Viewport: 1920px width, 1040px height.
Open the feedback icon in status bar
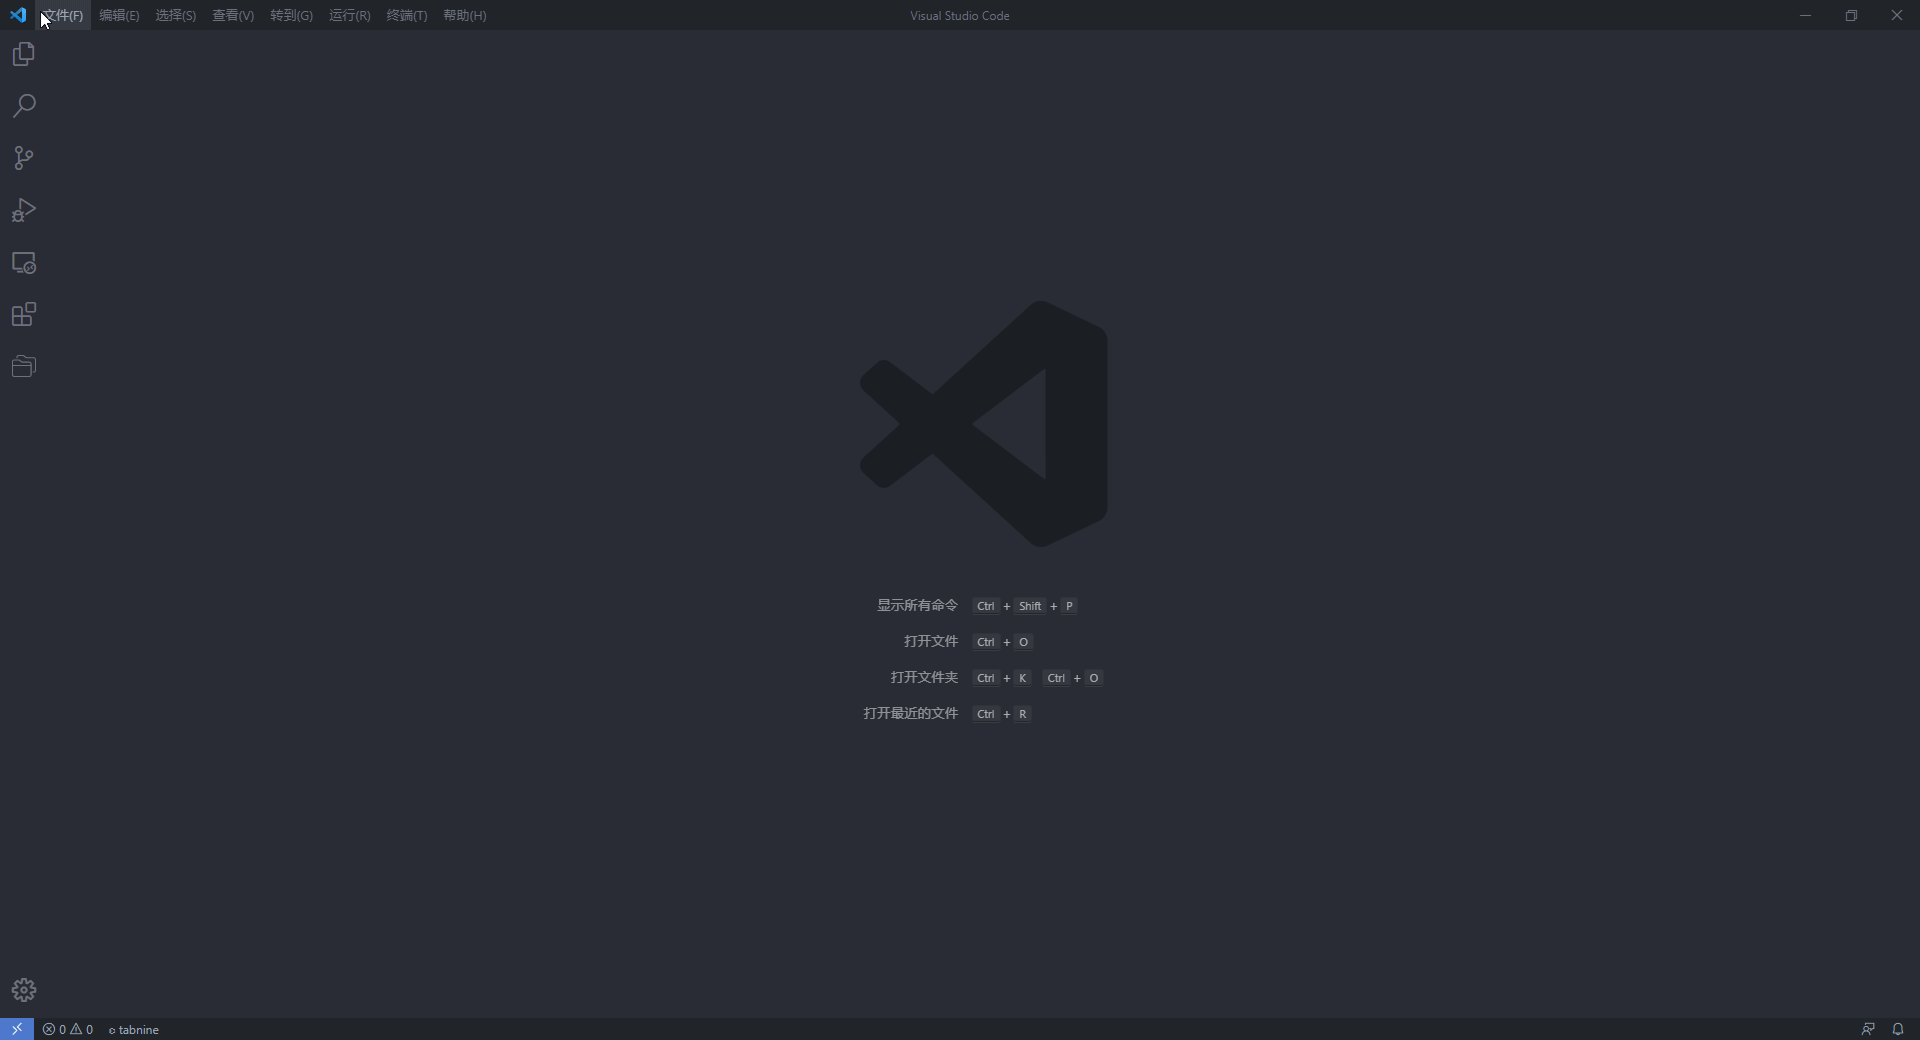tap(1867, 1029)
